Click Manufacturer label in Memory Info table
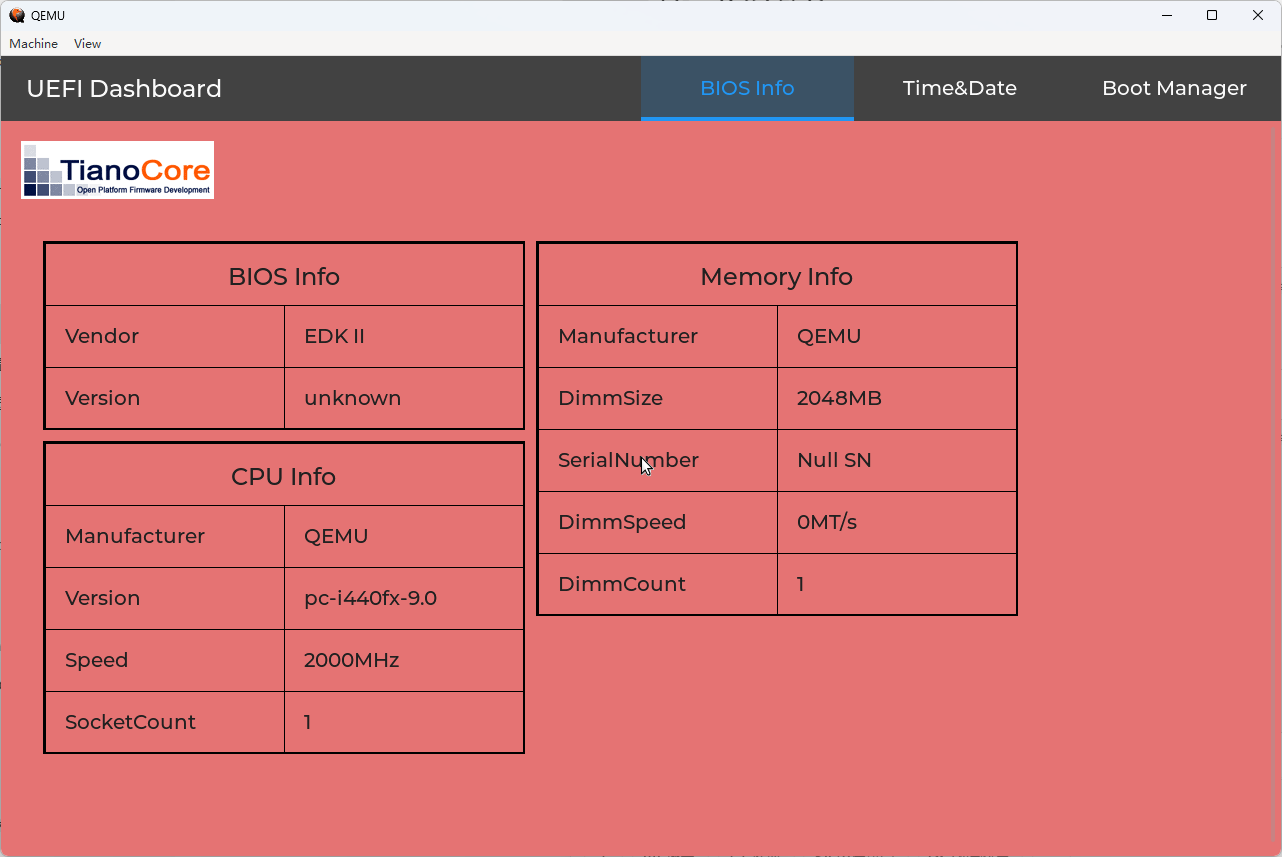Image resolution: width=1282 pixels, height=857 pixels. point(628,336)
